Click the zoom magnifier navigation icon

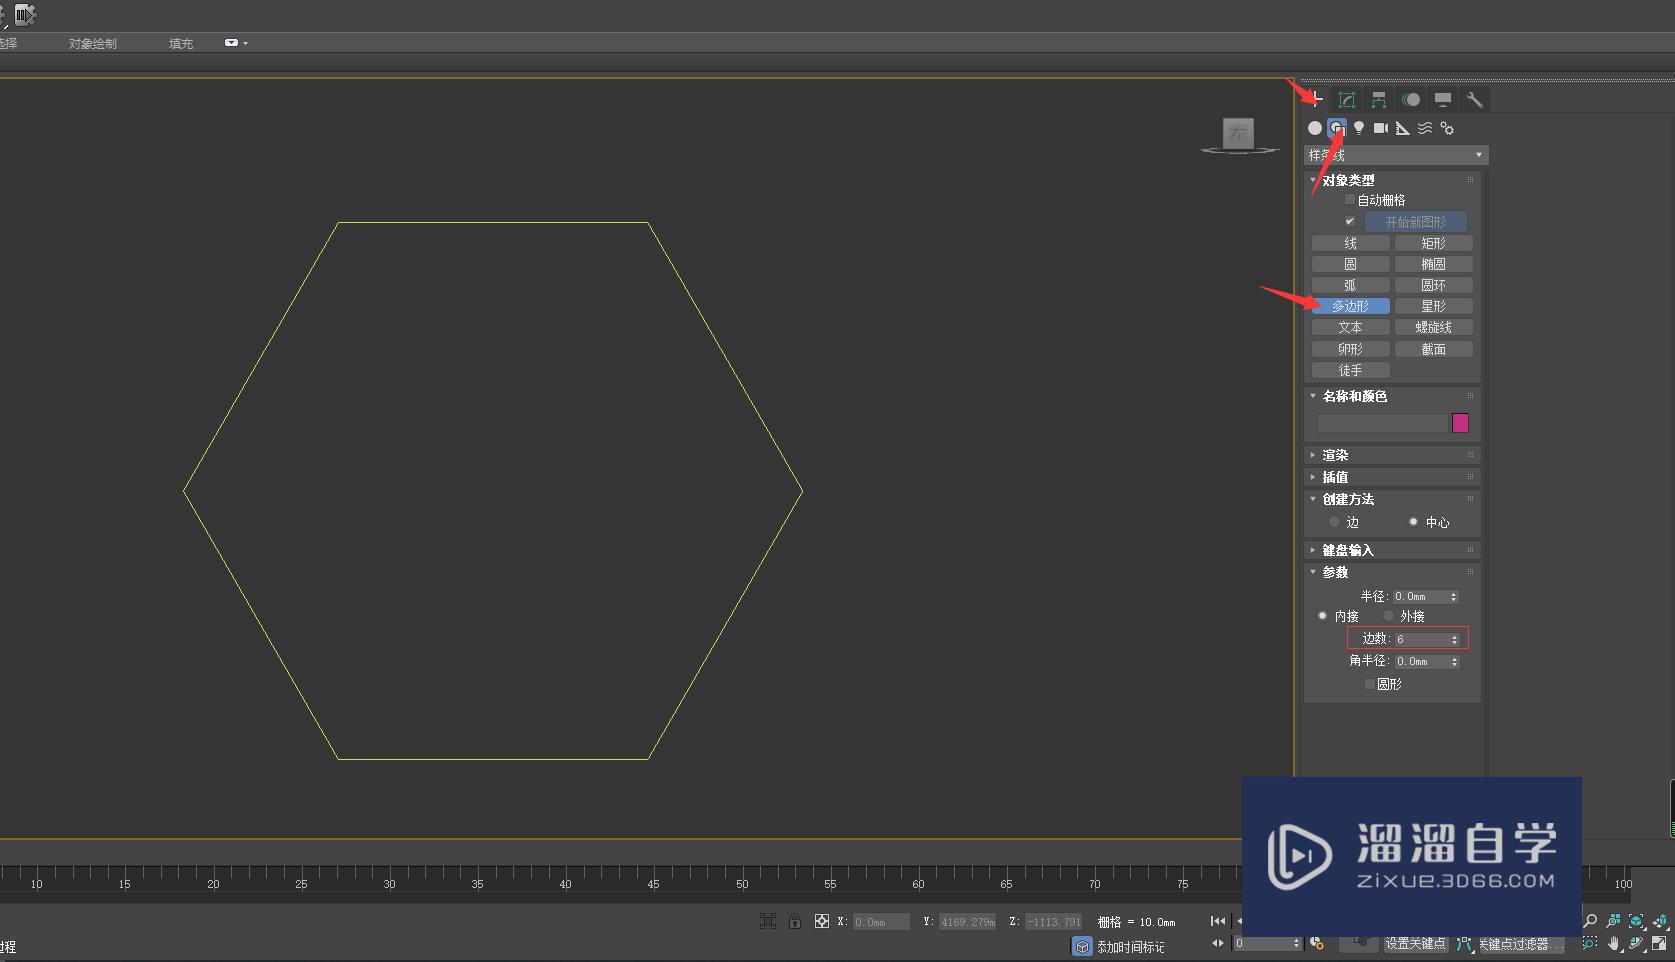tap(1590, 921)
